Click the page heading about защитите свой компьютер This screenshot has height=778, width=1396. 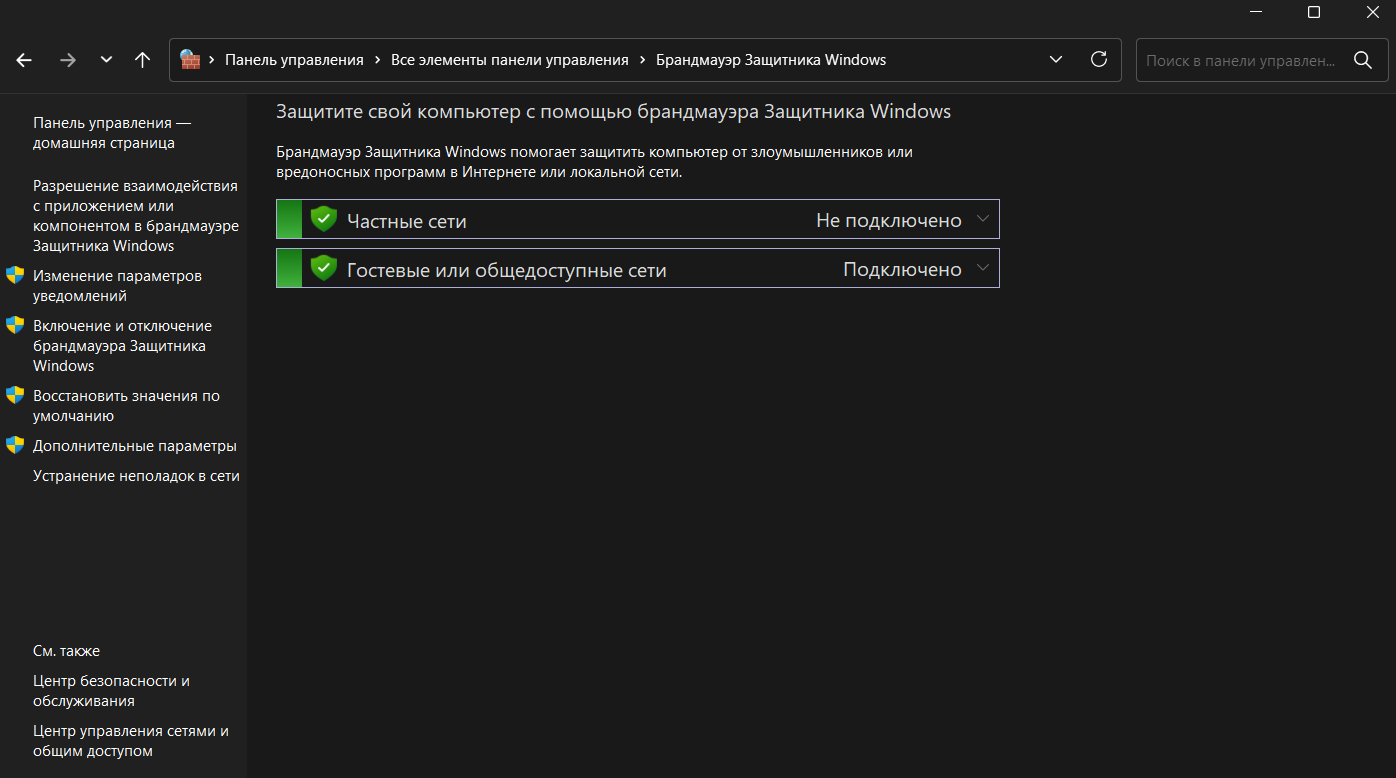click(614, 112)
